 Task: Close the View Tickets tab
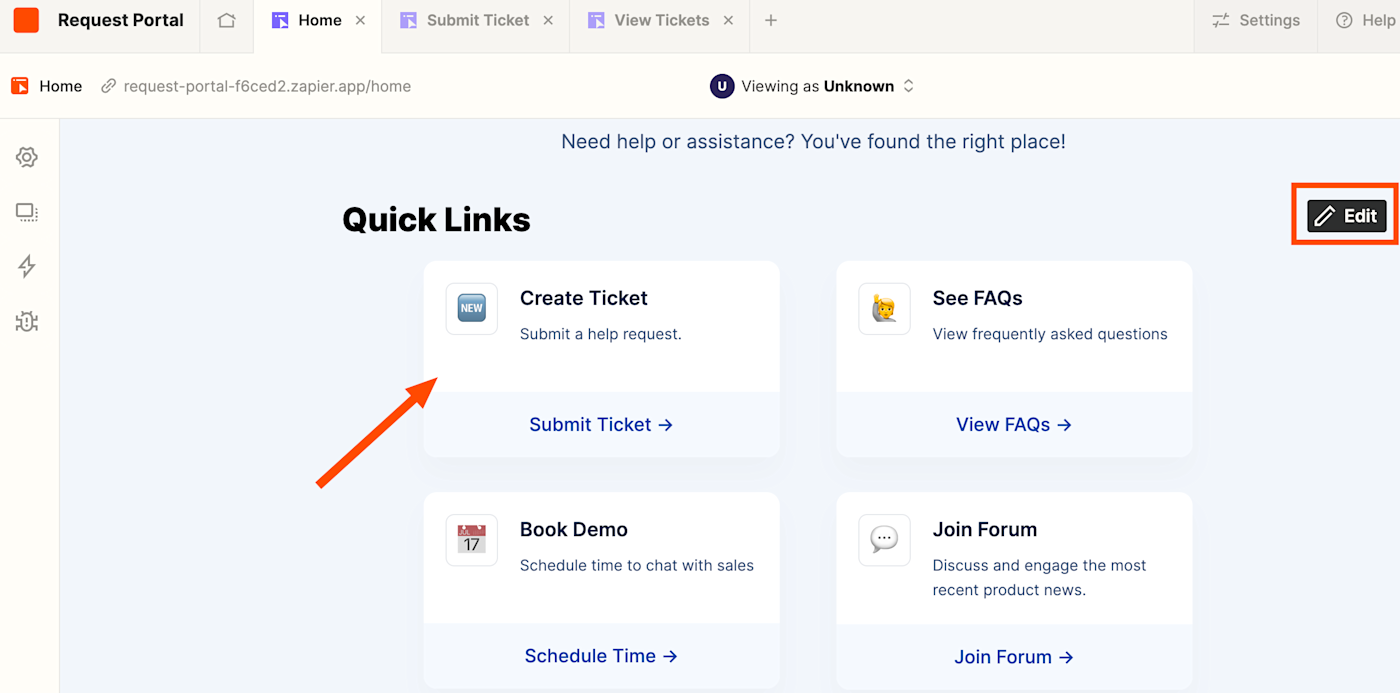coord(728,20)
